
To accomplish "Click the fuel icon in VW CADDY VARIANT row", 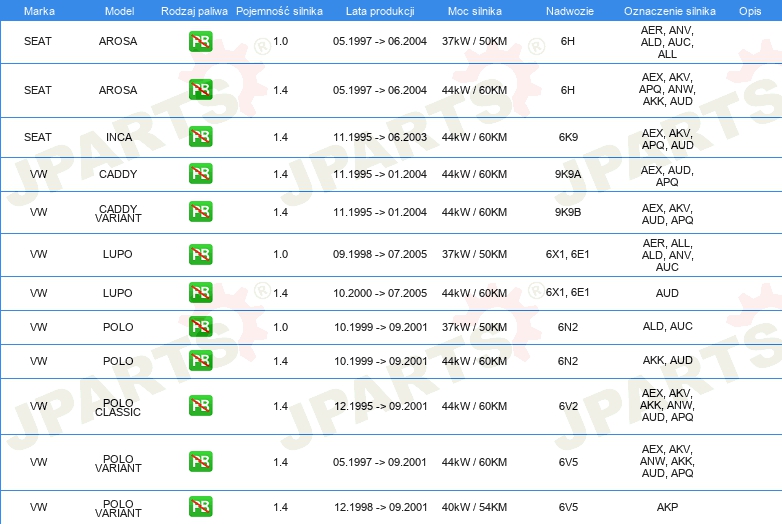I will [200, 212].
